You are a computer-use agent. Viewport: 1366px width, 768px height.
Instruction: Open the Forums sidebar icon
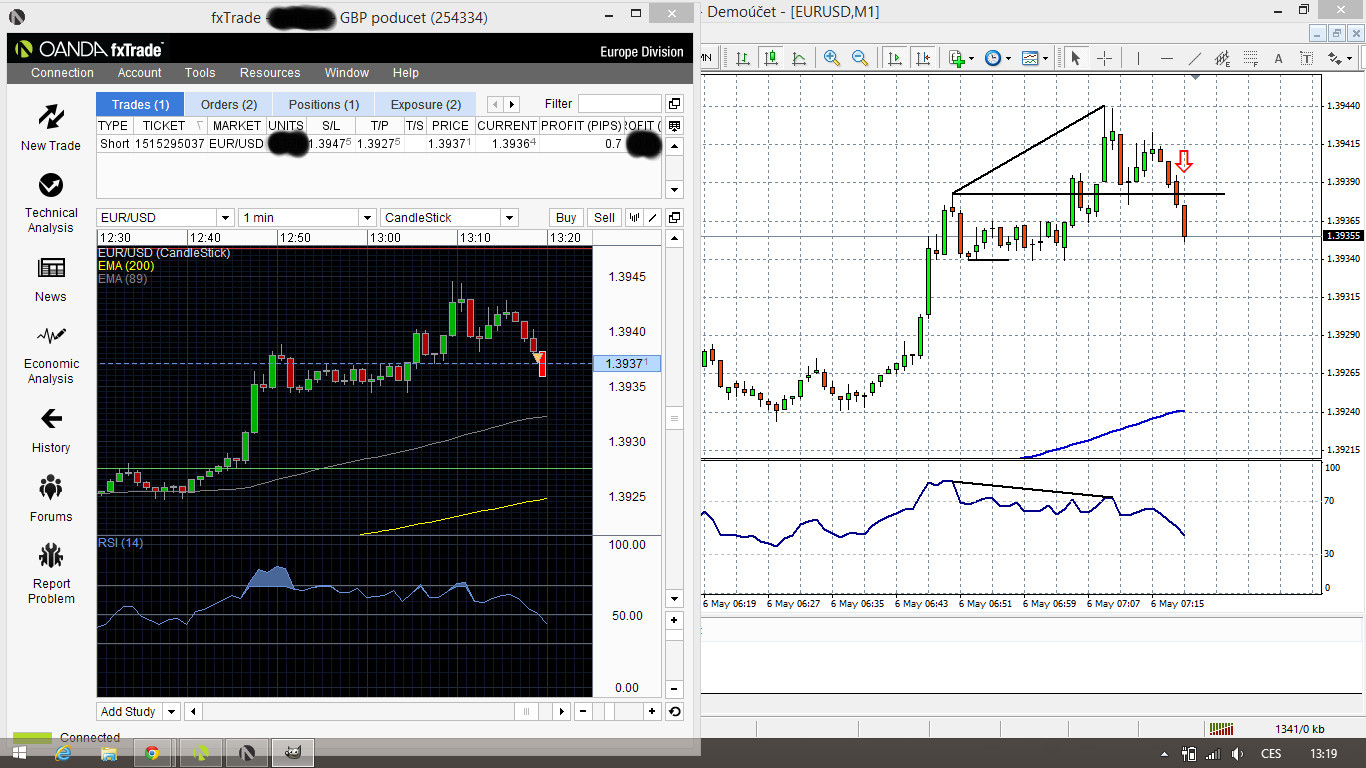[x=51, y=499]
